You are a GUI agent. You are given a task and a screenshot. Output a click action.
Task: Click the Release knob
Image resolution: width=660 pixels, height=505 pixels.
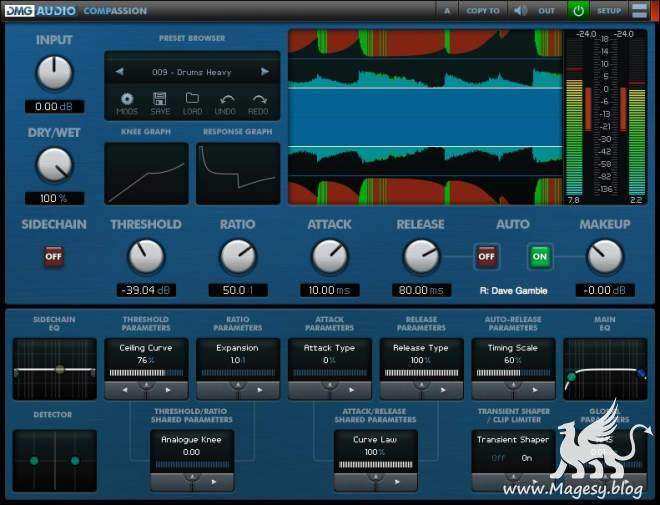pyautogui.click(x=421, y=256)
